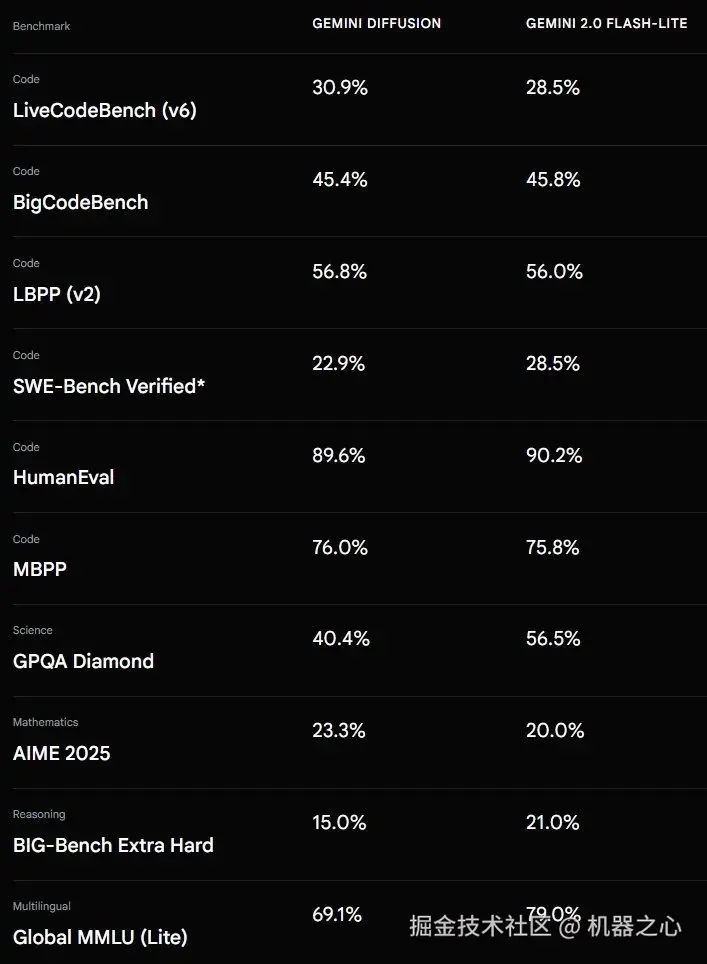Click the GEMINI 2.0 FLASH-LITE column header
Image resolution: width=707 pixels, height=964 pixels.
[x=606, y=23]
